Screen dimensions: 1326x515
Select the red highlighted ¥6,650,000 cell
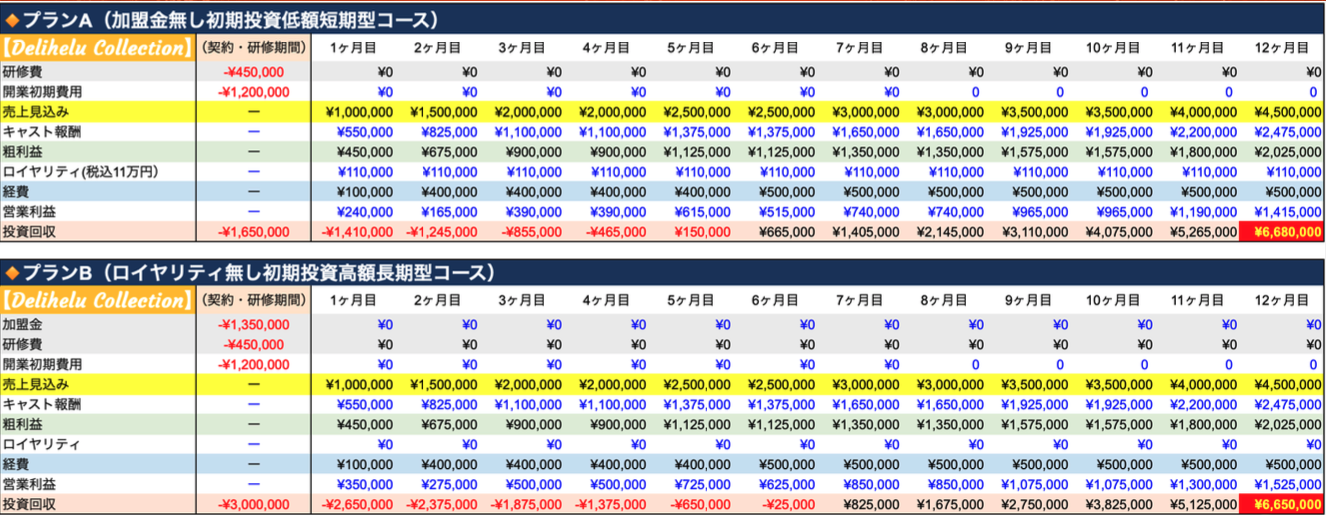click(1281, 504)
